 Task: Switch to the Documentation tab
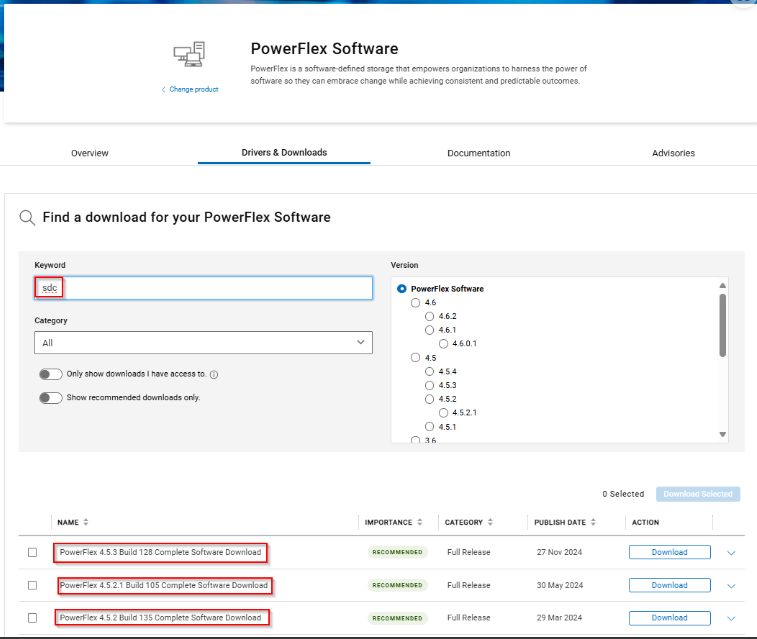pos(478,153)
